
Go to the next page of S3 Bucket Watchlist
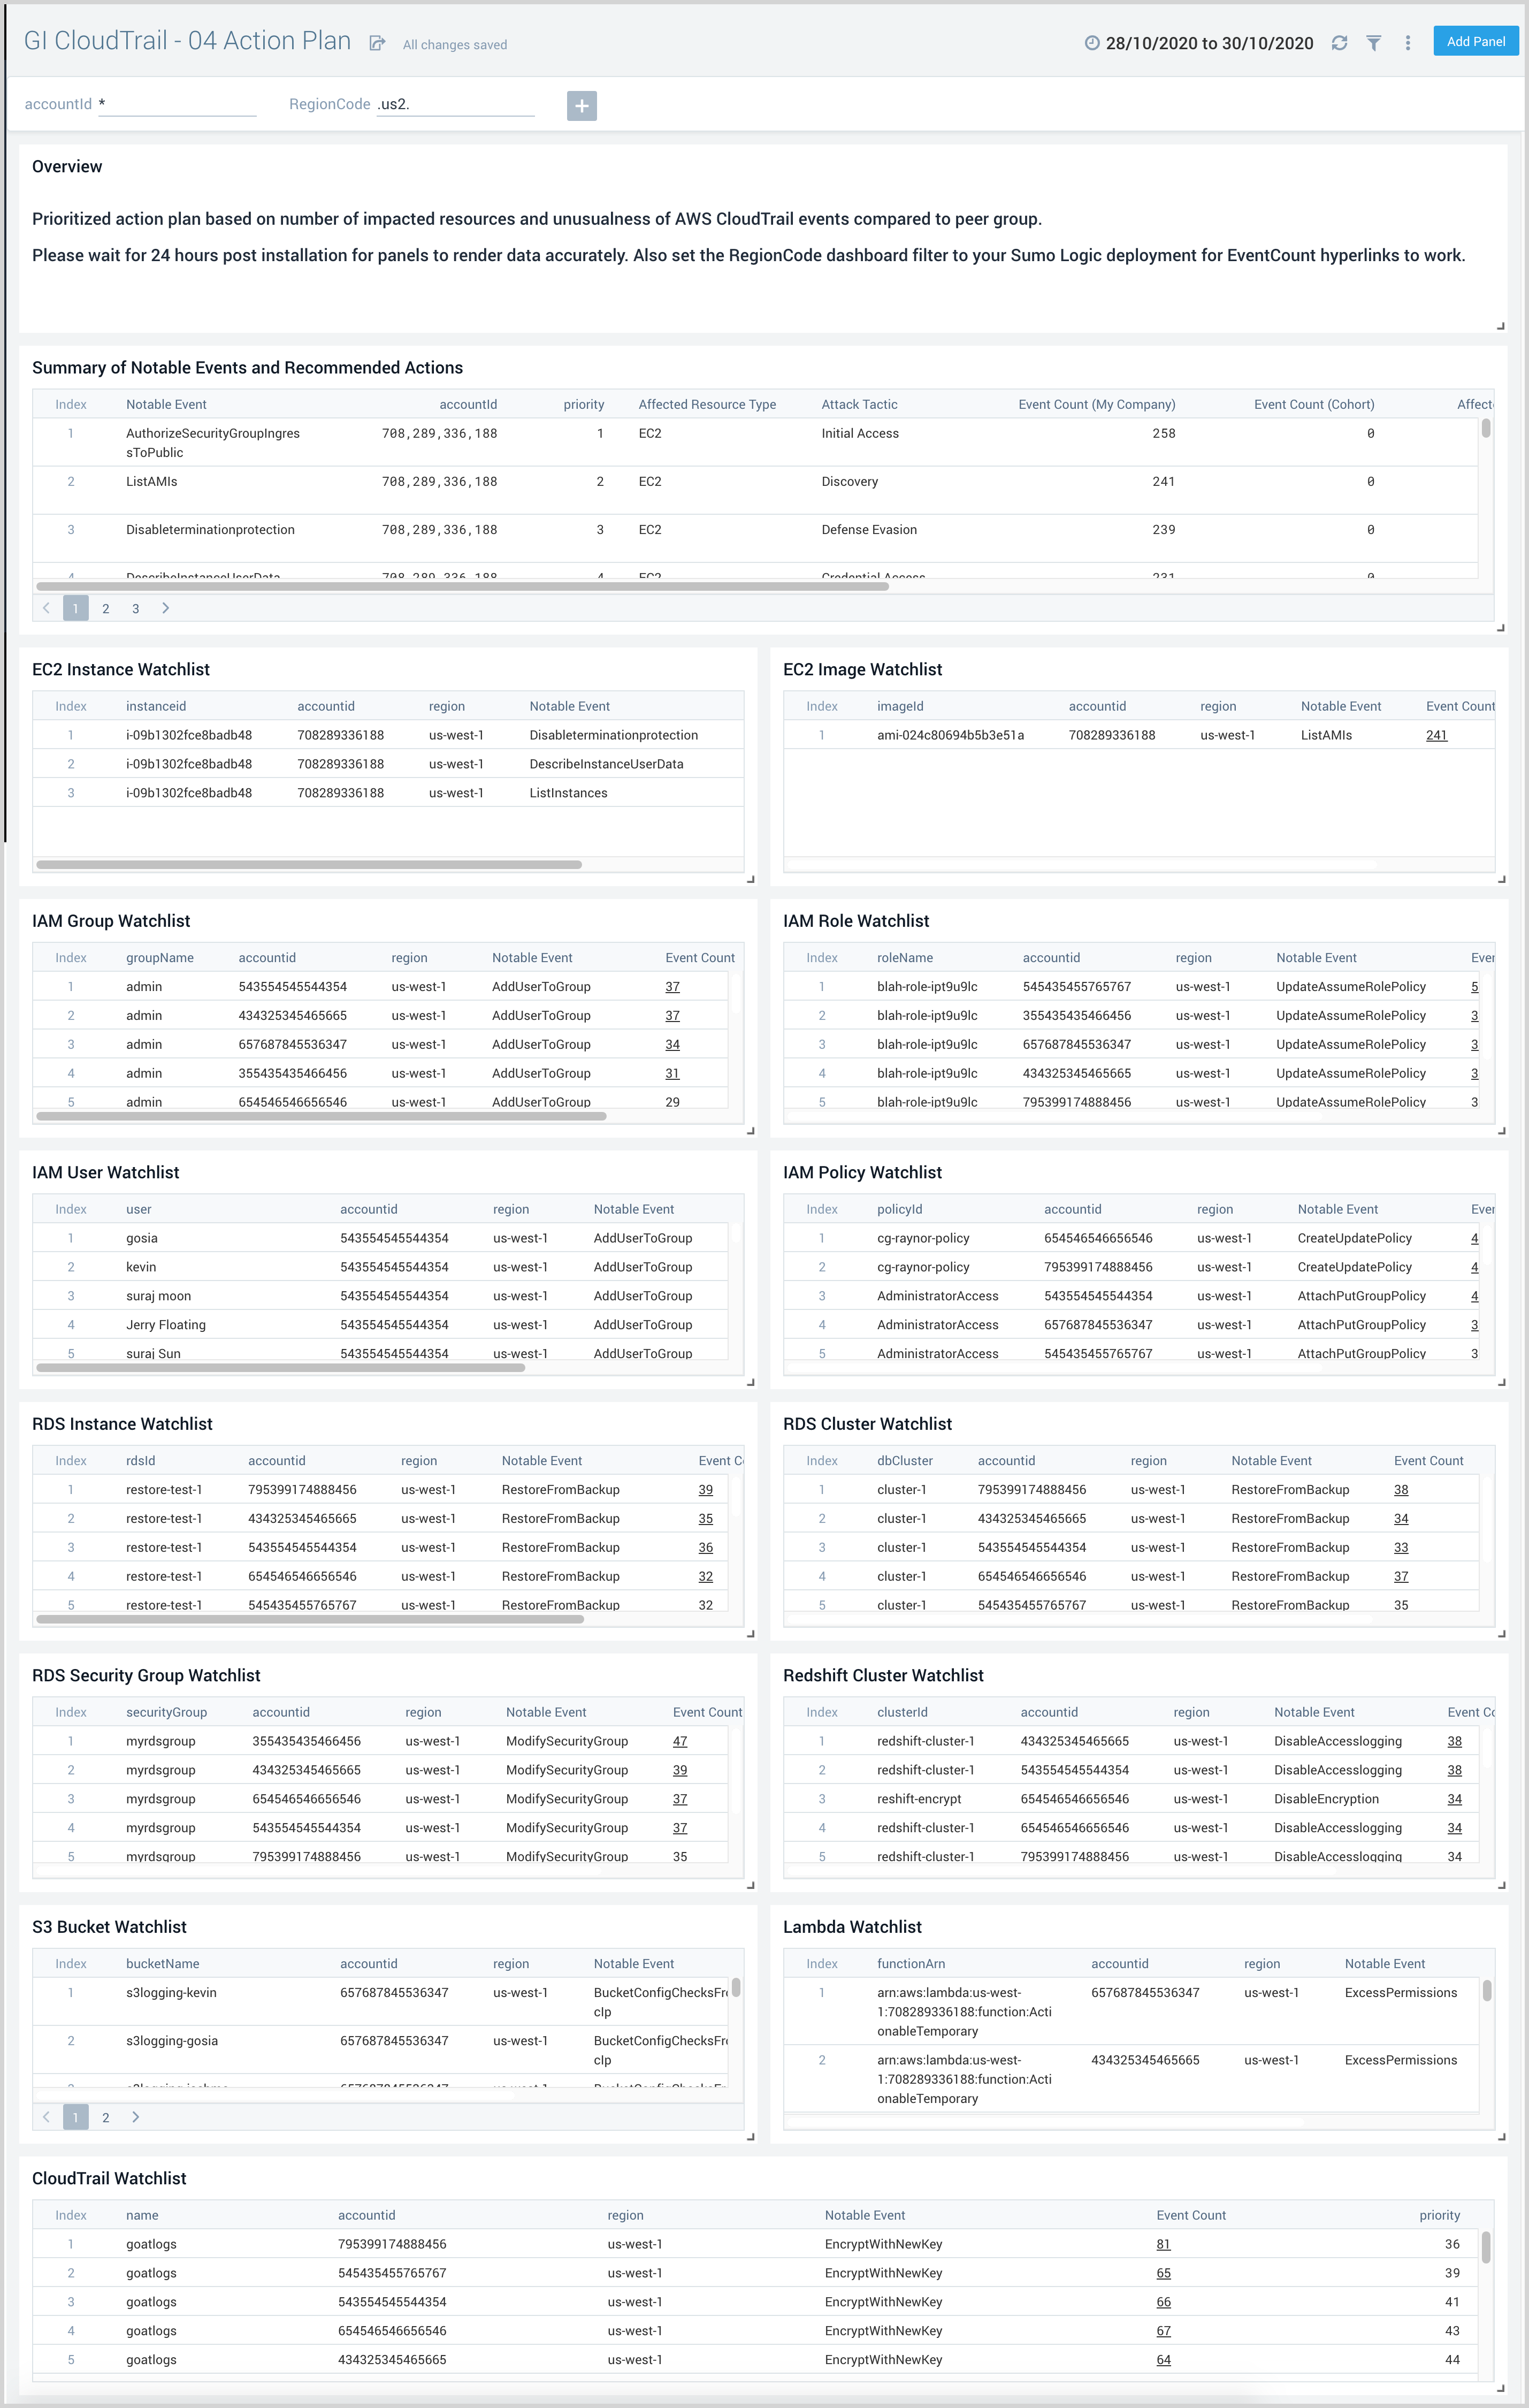136,2117
